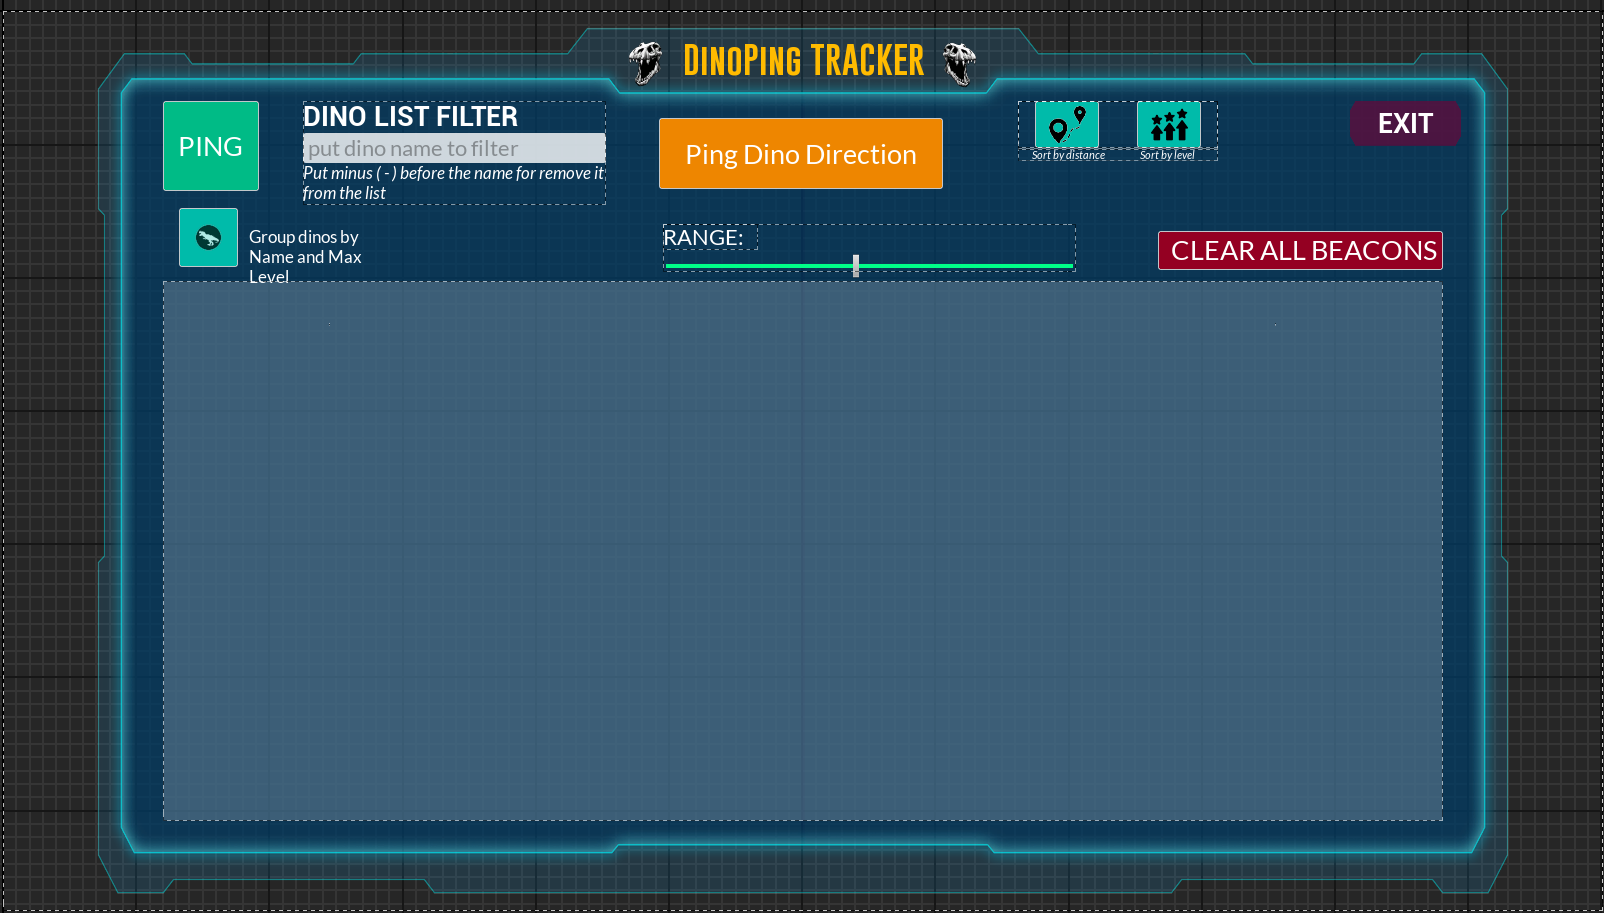Click the left dinosaur skull icon in header
This screenshot has width=1604, height=913.
(646, 63)
